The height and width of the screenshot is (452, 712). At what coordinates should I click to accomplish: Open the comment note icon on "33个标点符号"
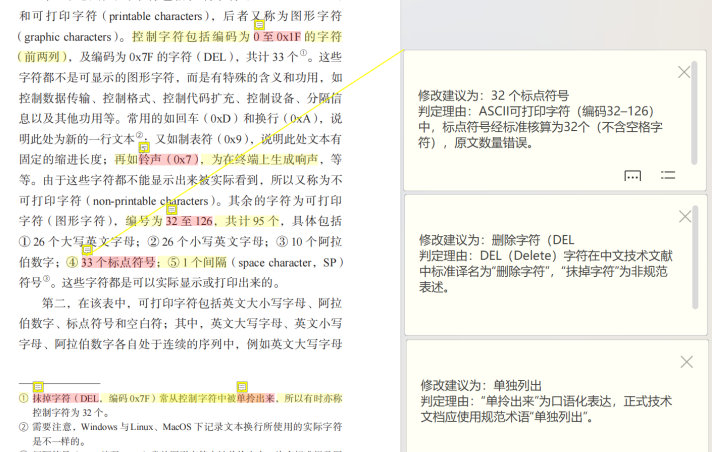pyautogui.click(x=87, y=249)
